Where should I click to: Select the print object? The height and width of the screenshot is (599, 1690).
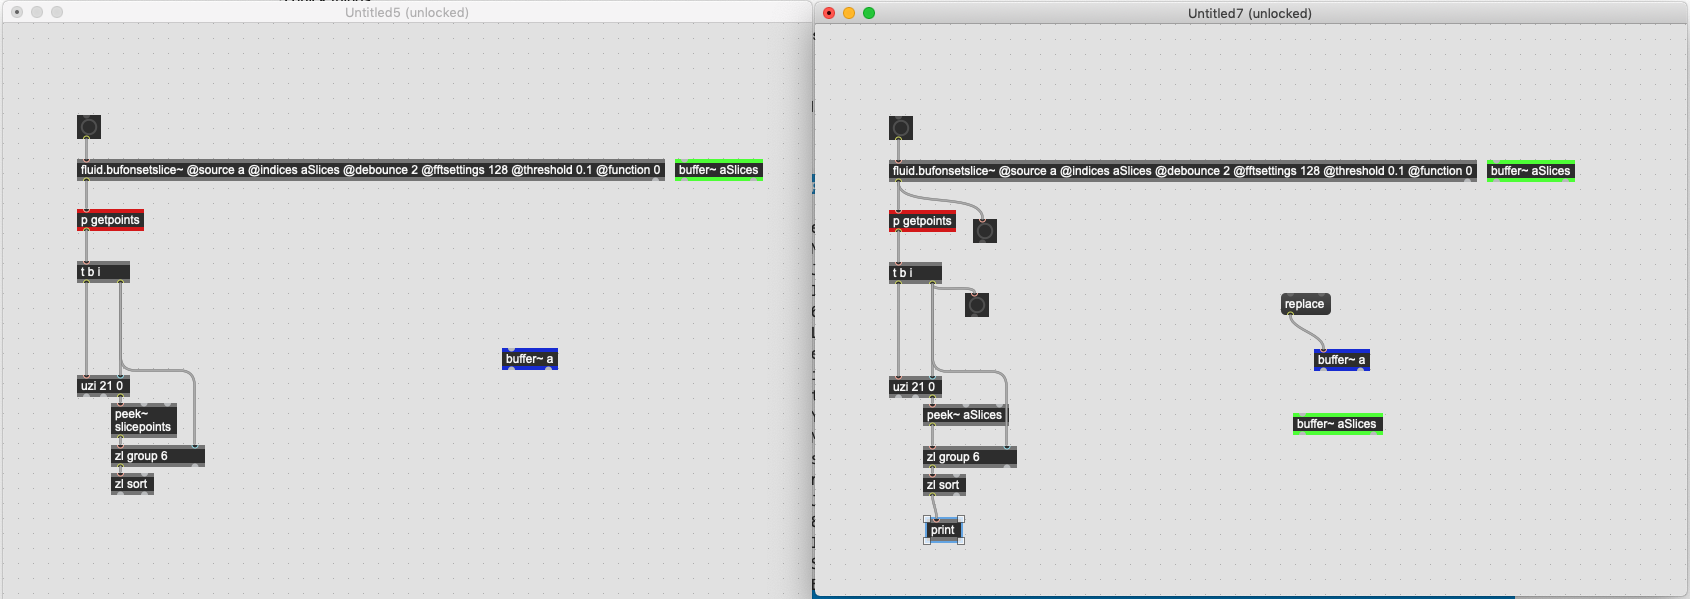[x=944, y=531]
